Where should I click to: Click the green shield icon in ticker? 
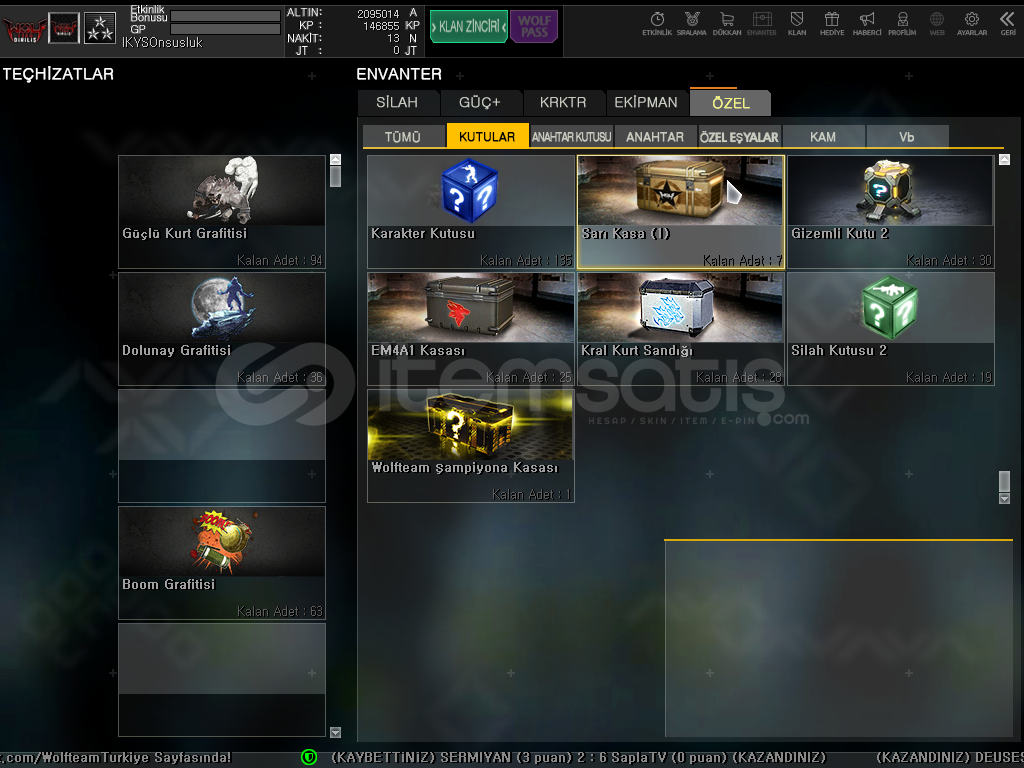pos(309,758)
